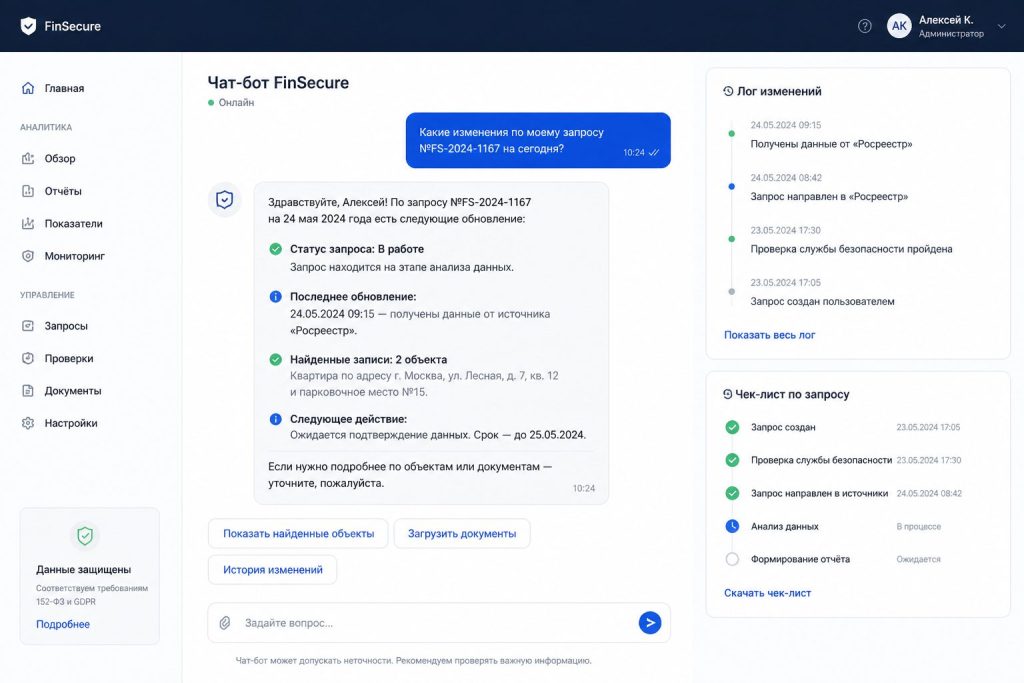
Task: Click the shield icon in Данные защищены card
Action: (85, 536)
